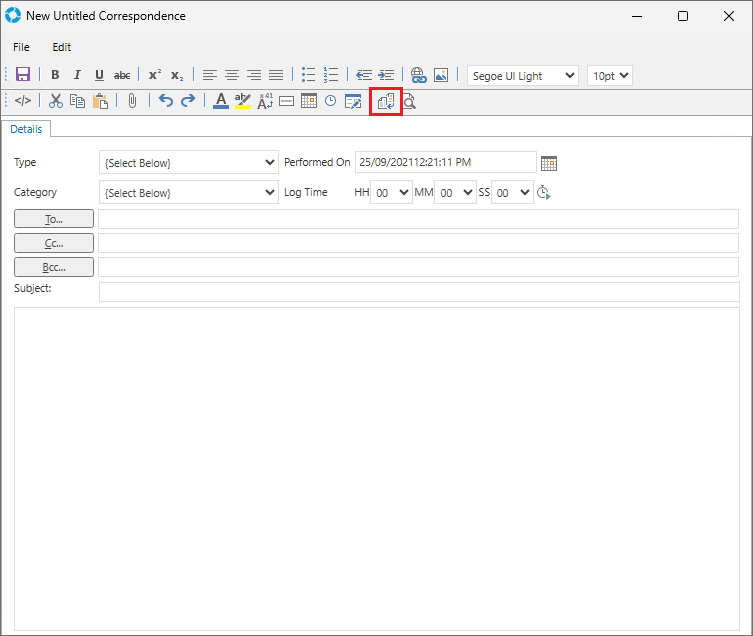Click the To... button
The height and width of the screenshot is (636, 753).
54,219
